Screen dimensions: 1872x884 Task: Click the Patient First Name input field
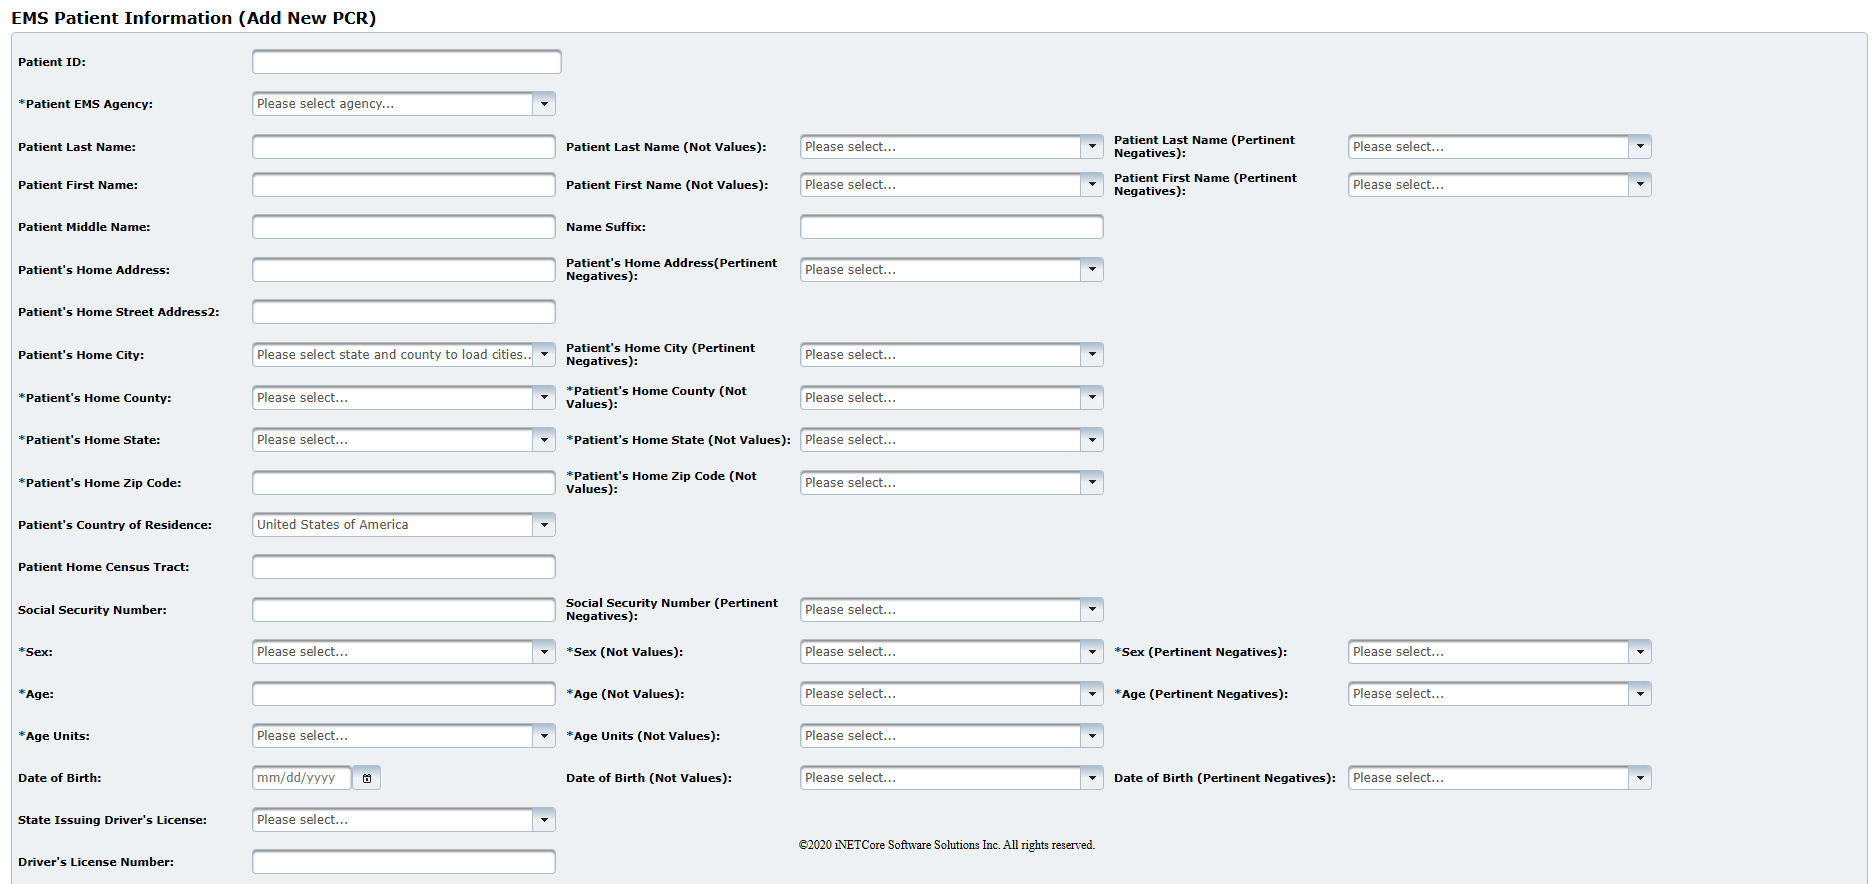click(404, 185)
